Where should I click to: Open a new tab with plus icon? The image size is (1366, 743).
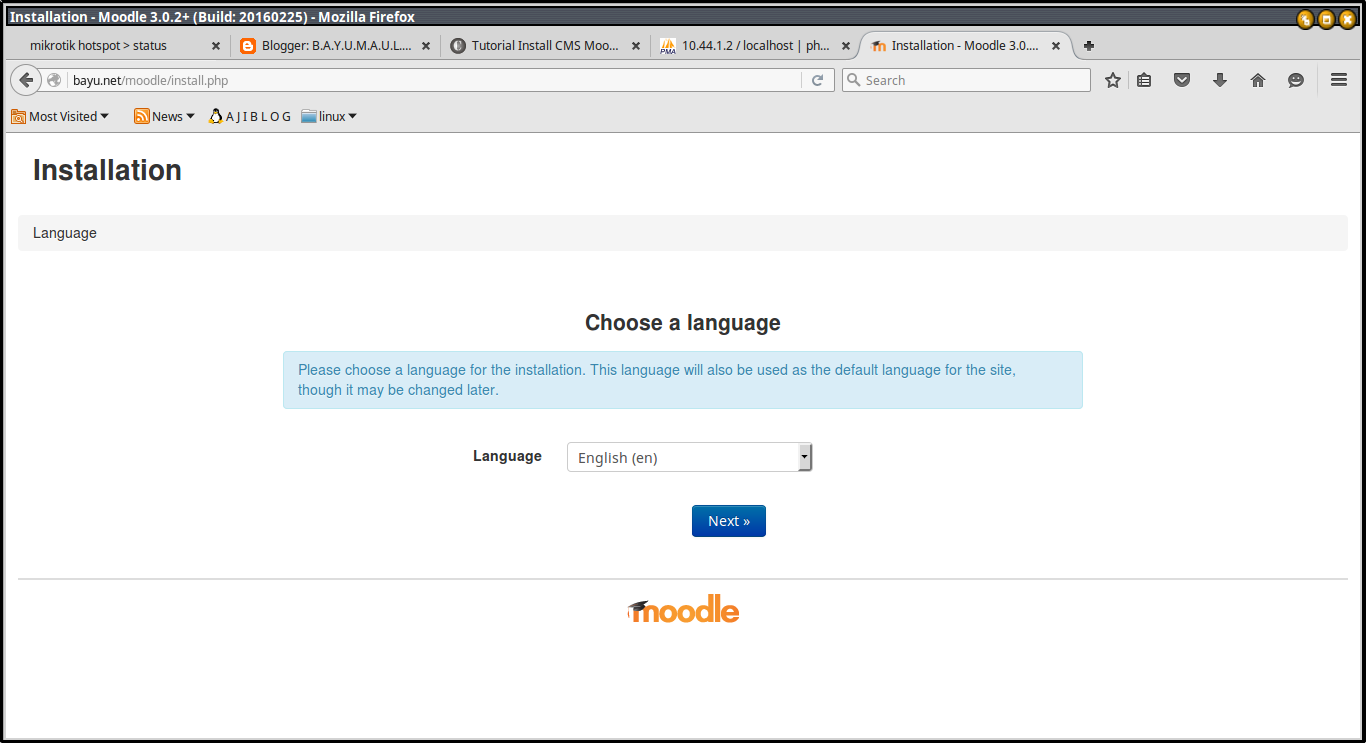tap(1089, 46)
